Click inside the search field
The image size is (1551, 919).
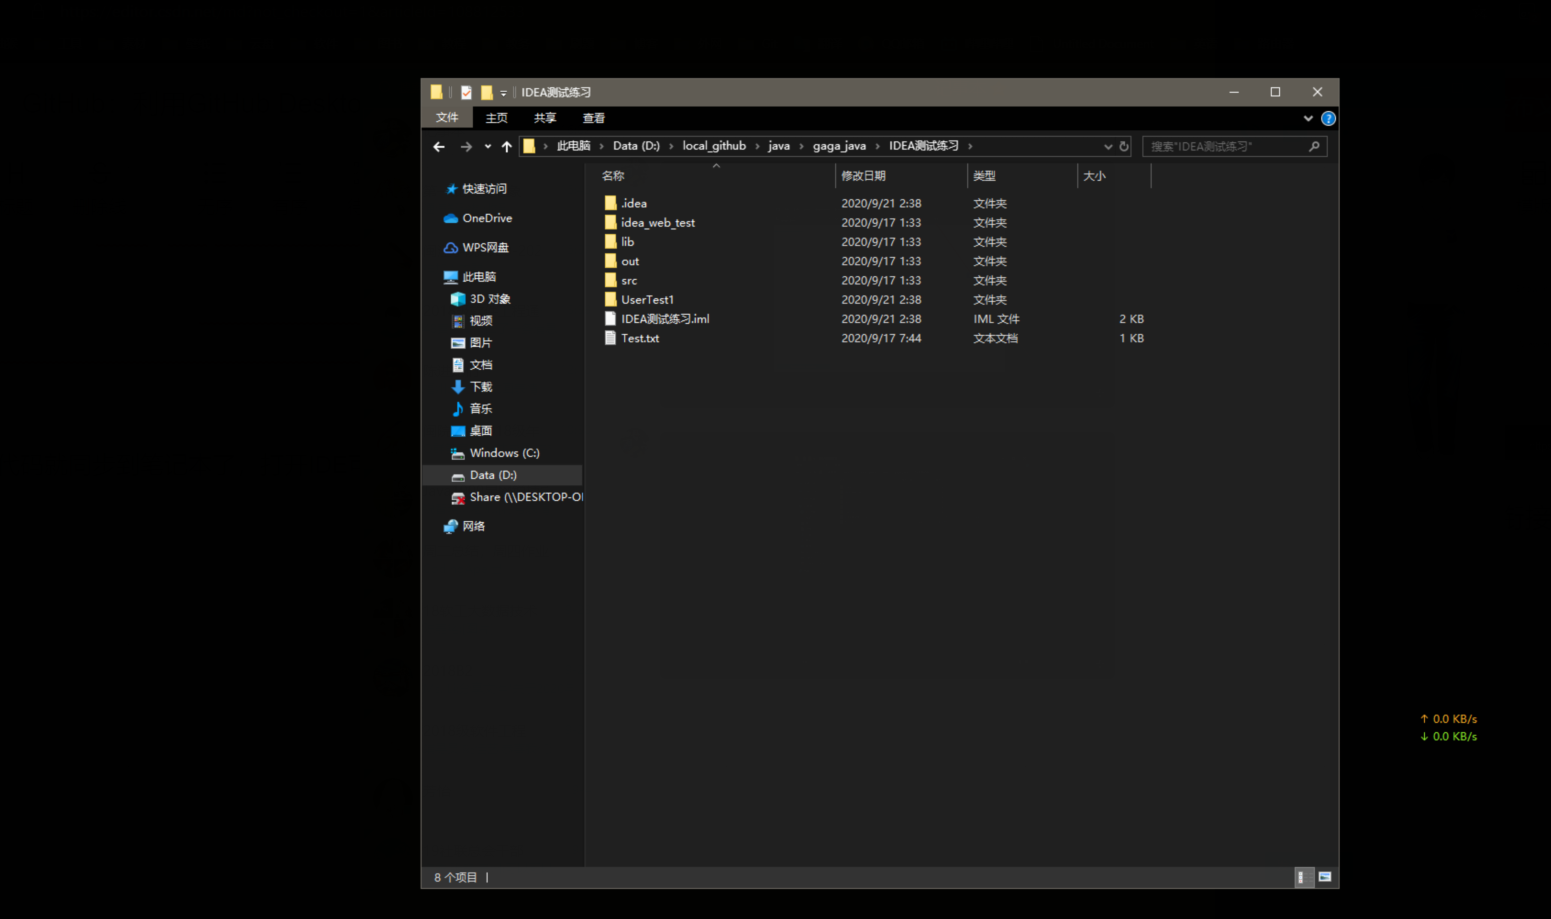(1220, 146)
